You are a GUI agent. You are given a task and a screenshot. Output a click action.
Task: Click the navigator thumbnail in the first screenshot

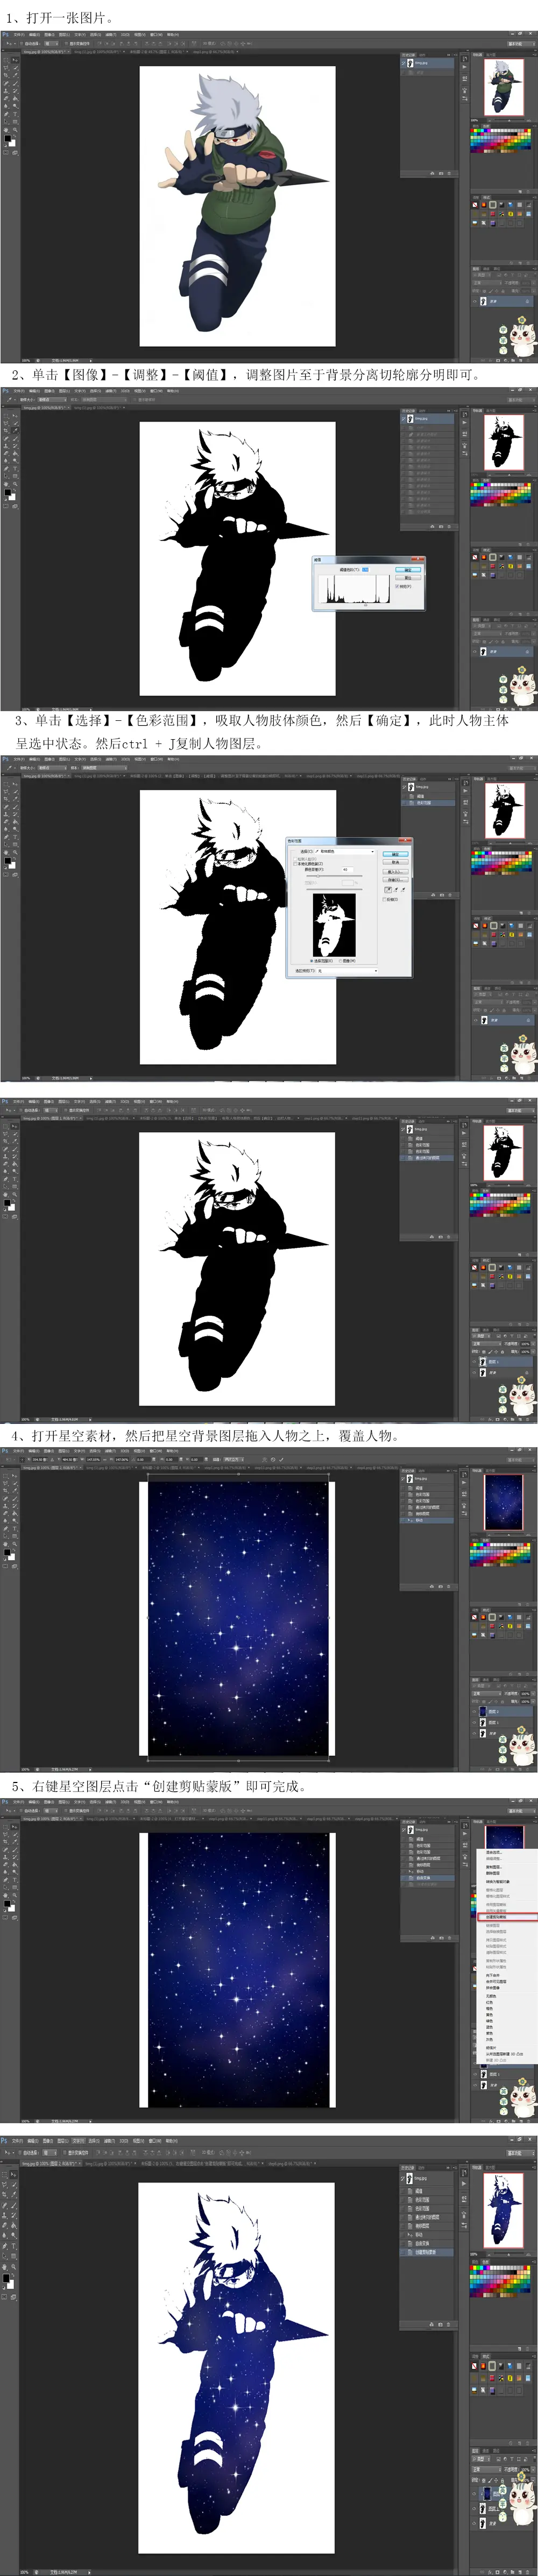504,87
